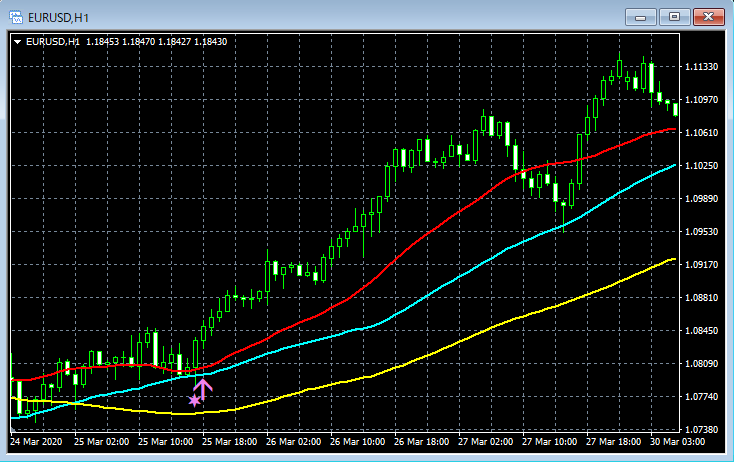Click the 26 Mar 18:00 time label

point(422,442)
